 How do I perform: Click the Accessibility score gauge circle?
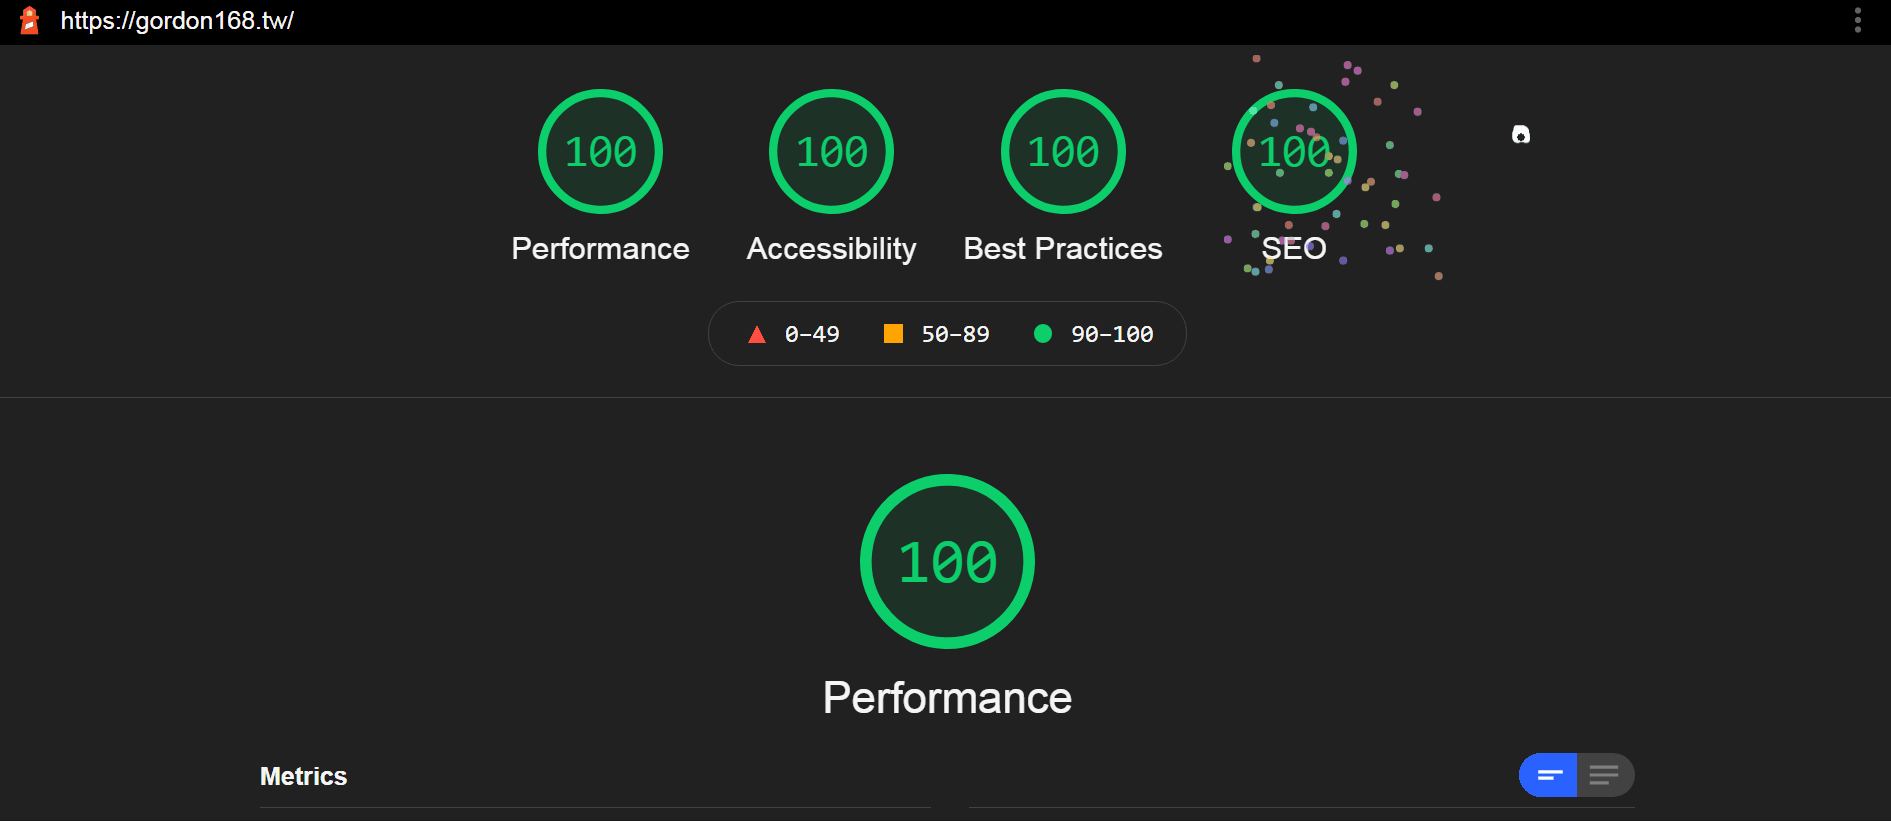coord(831,151)
